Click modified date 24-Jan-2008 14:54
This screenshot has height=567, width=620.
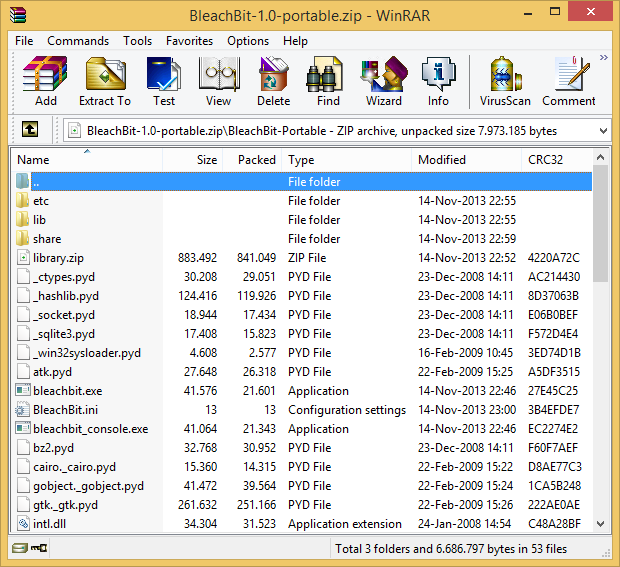tap(464, 524)
